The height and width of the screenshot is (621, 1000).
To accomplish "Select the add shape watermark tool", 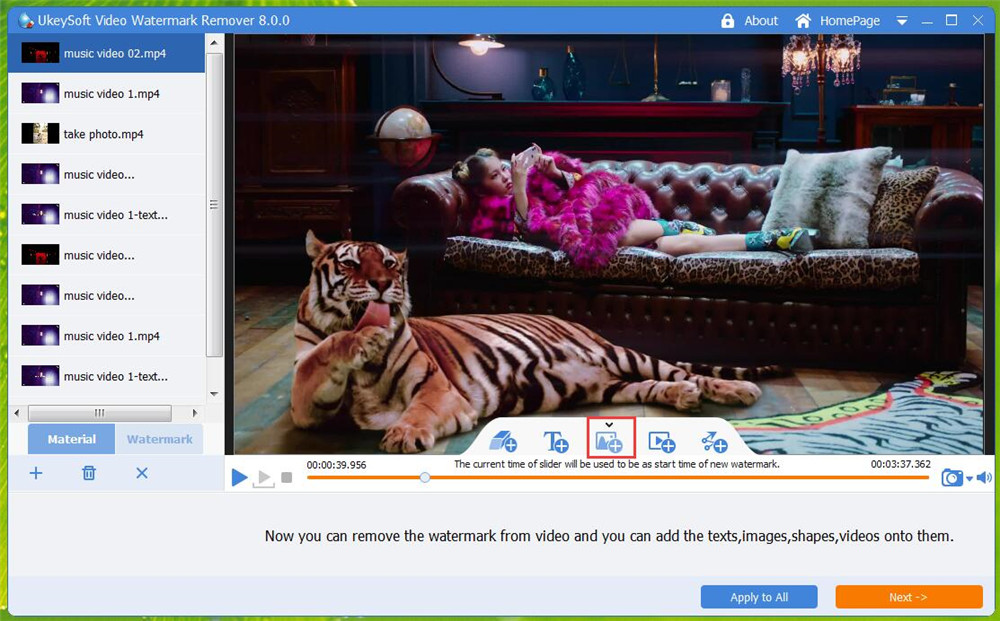I will pyautogui.click(x=505, y=440).
